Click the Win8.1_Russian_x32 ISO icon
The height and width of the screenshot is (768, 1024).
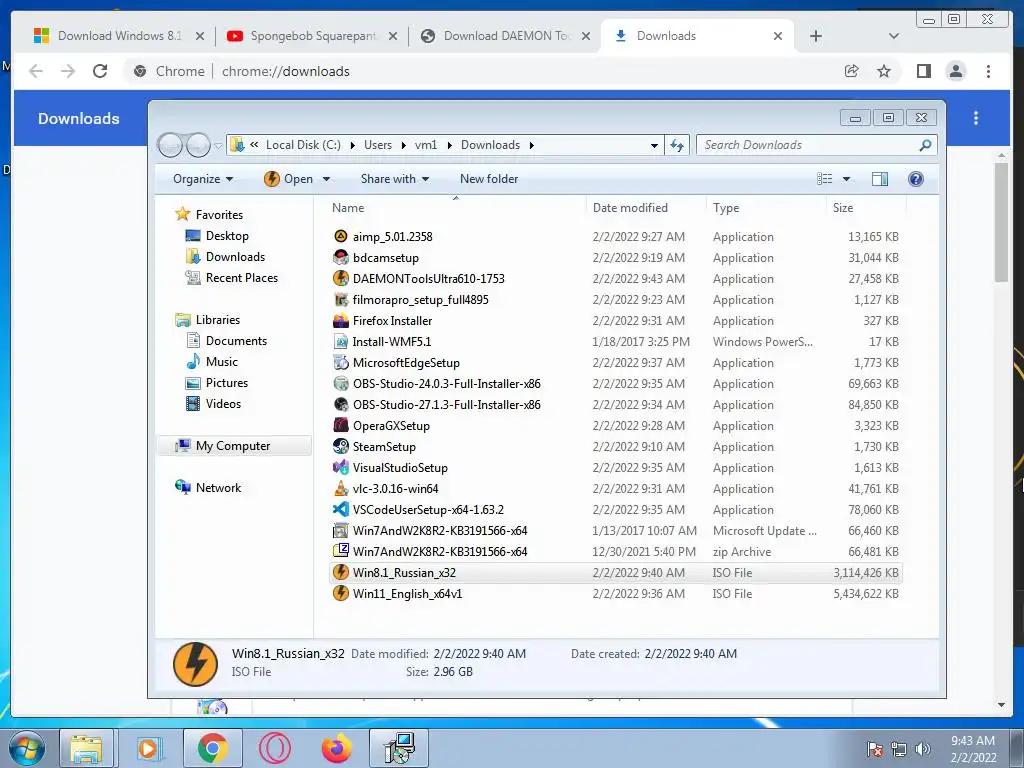tap(340, 573)
